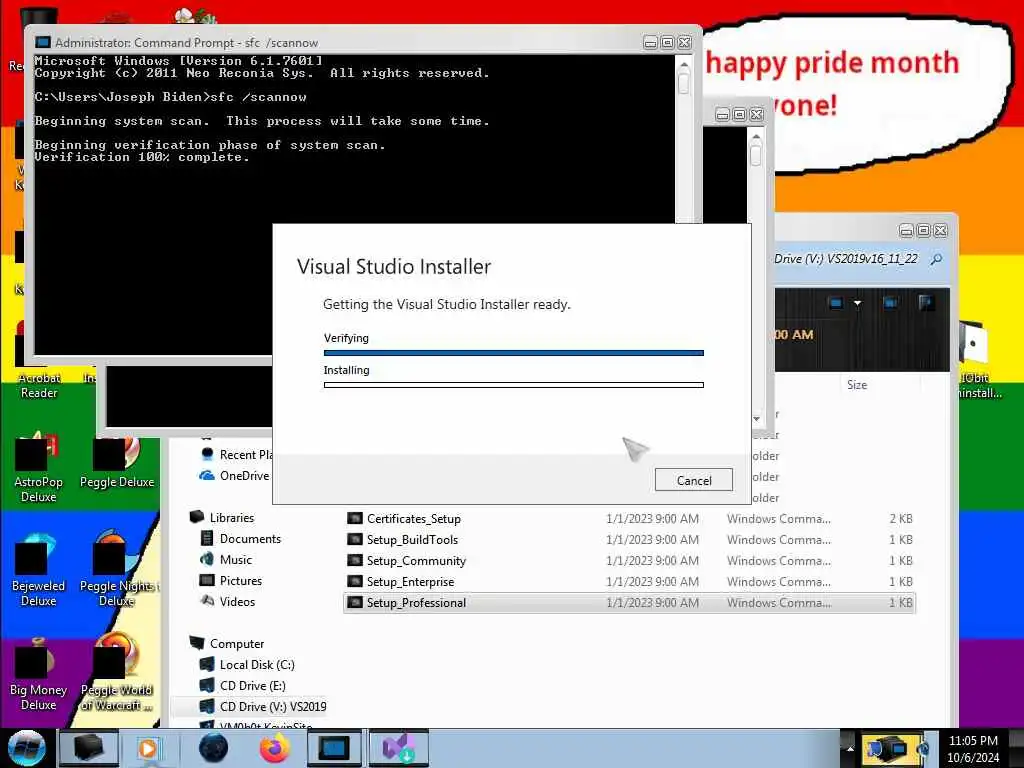Click the second window's scrollbar up arrow
Image resolution: width=1024 pixels, height=768 pixels.
756,136
